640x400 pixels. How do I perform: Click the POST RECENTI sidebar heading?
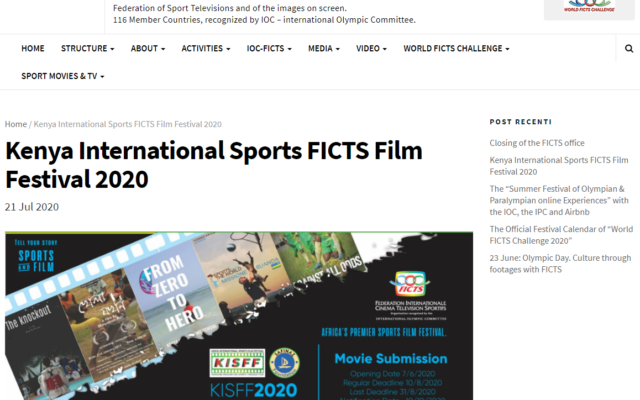520,122
